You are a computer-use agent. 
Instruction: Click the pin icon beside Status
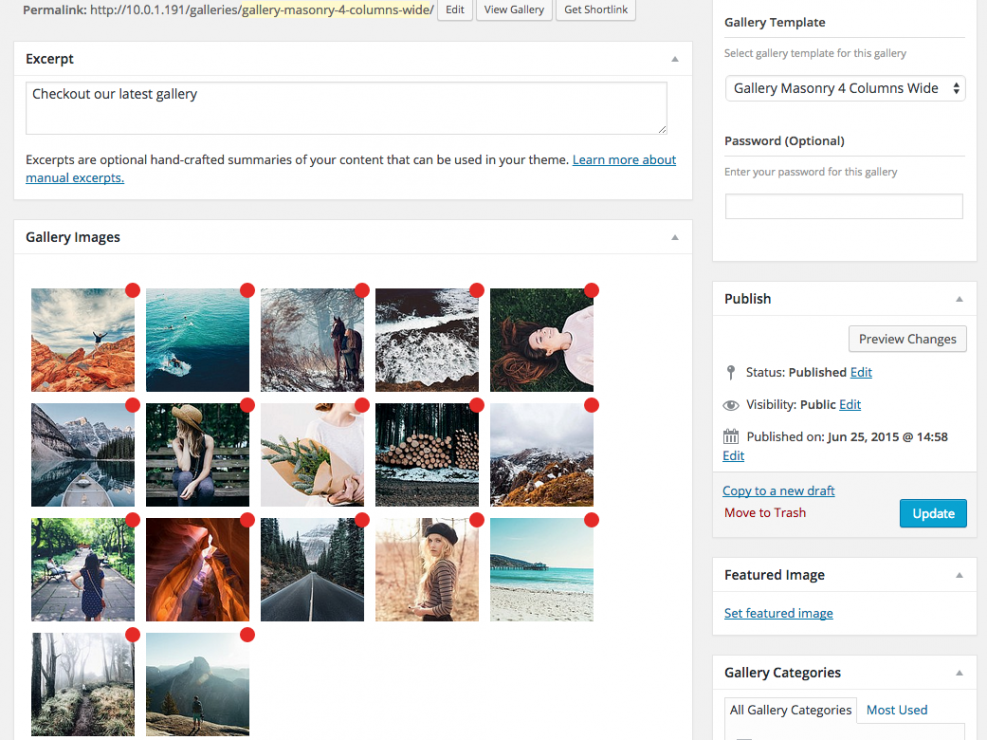tap(731, 373)
